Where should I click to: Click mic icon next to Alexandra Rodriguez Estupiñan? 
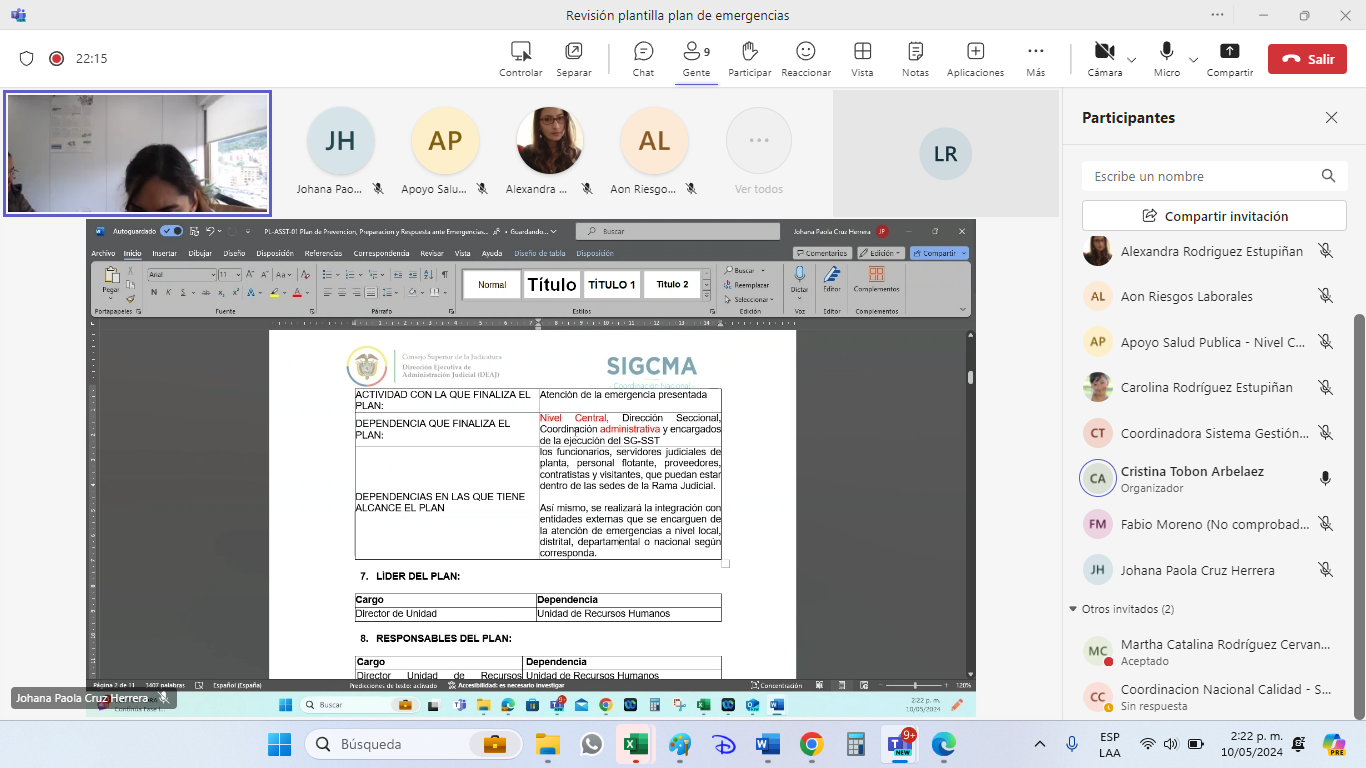1325,251
